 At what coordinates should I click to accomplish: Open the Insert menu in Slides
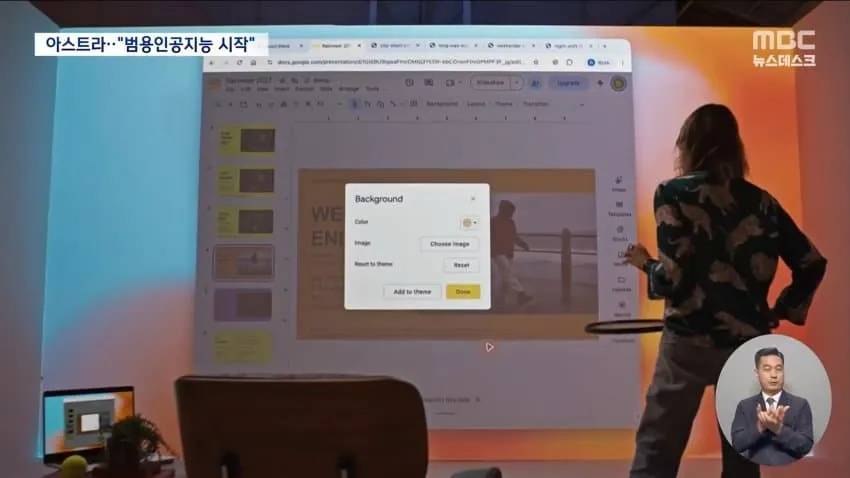tap(281, 89)
